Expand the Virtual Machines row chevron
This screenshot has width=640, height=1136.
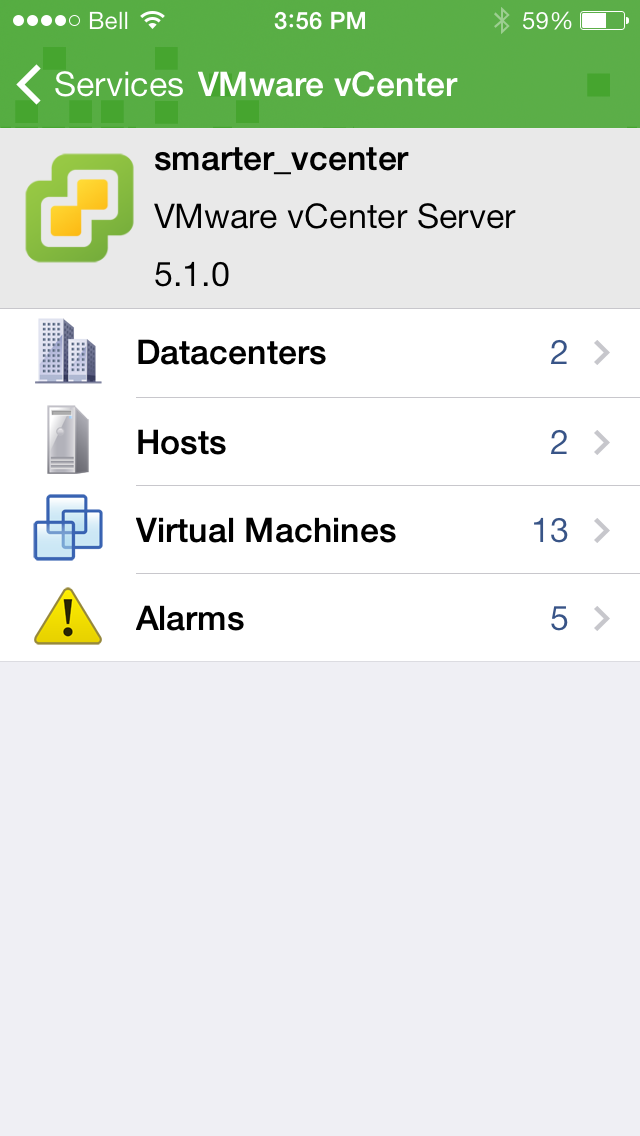(601, 530)
